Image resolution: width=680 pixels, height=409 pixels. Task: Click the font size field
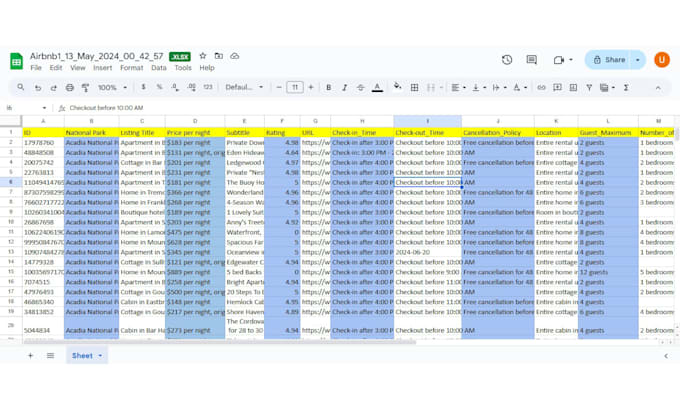tap(294, 87)
